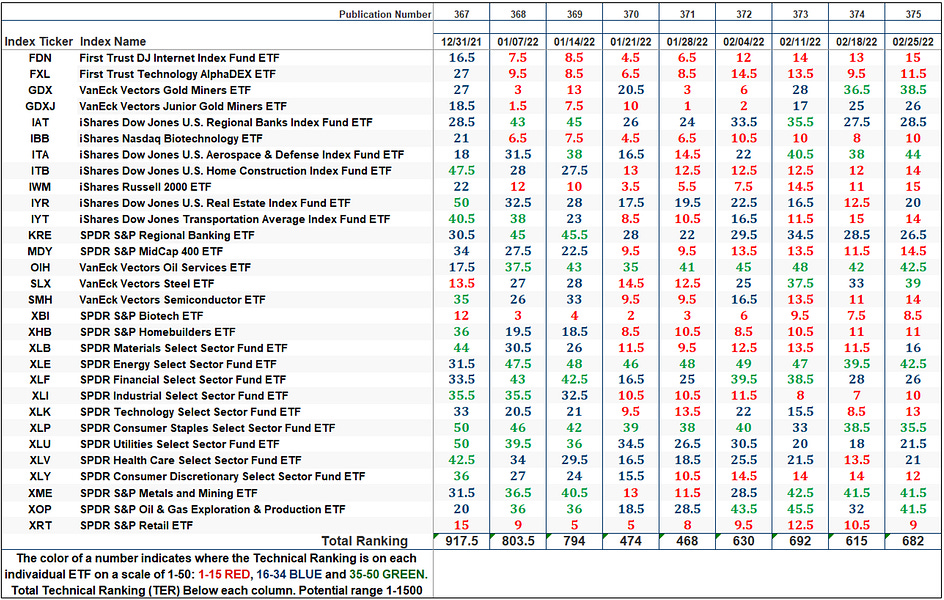Image resolution: width=944 pixels, height=600 pixels.
Task: Select 'SPDR Utilities Select Sector Fund ETF'
Action: click(179, 444)
